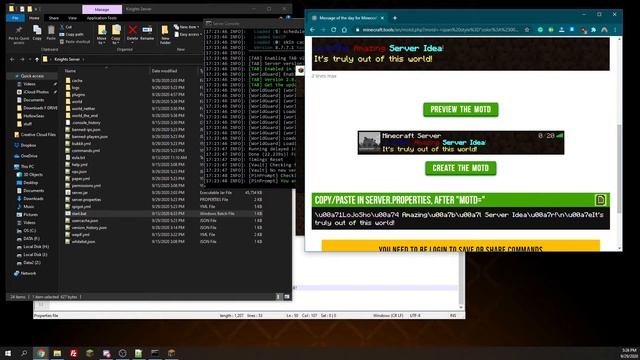Open Pictures under This PC
Image resolution: width=640 pixels, height=360 pixels.
click(x=27, y=214)
